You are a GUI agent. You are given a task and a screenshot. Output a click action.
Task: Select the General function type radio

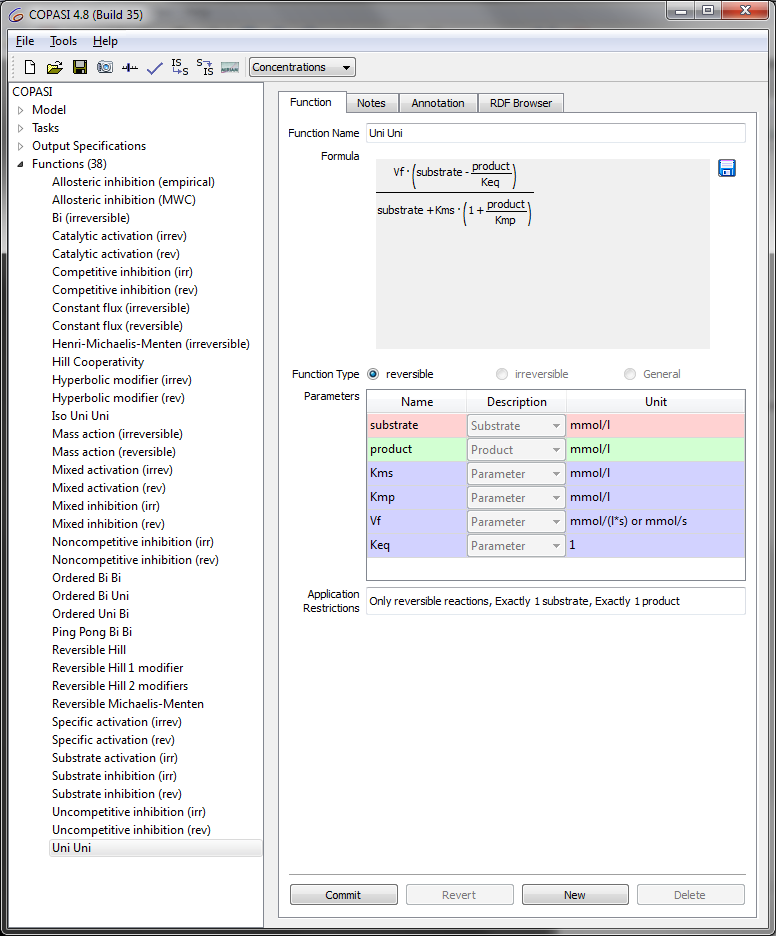pyautogui.click(x=629, y=374)
